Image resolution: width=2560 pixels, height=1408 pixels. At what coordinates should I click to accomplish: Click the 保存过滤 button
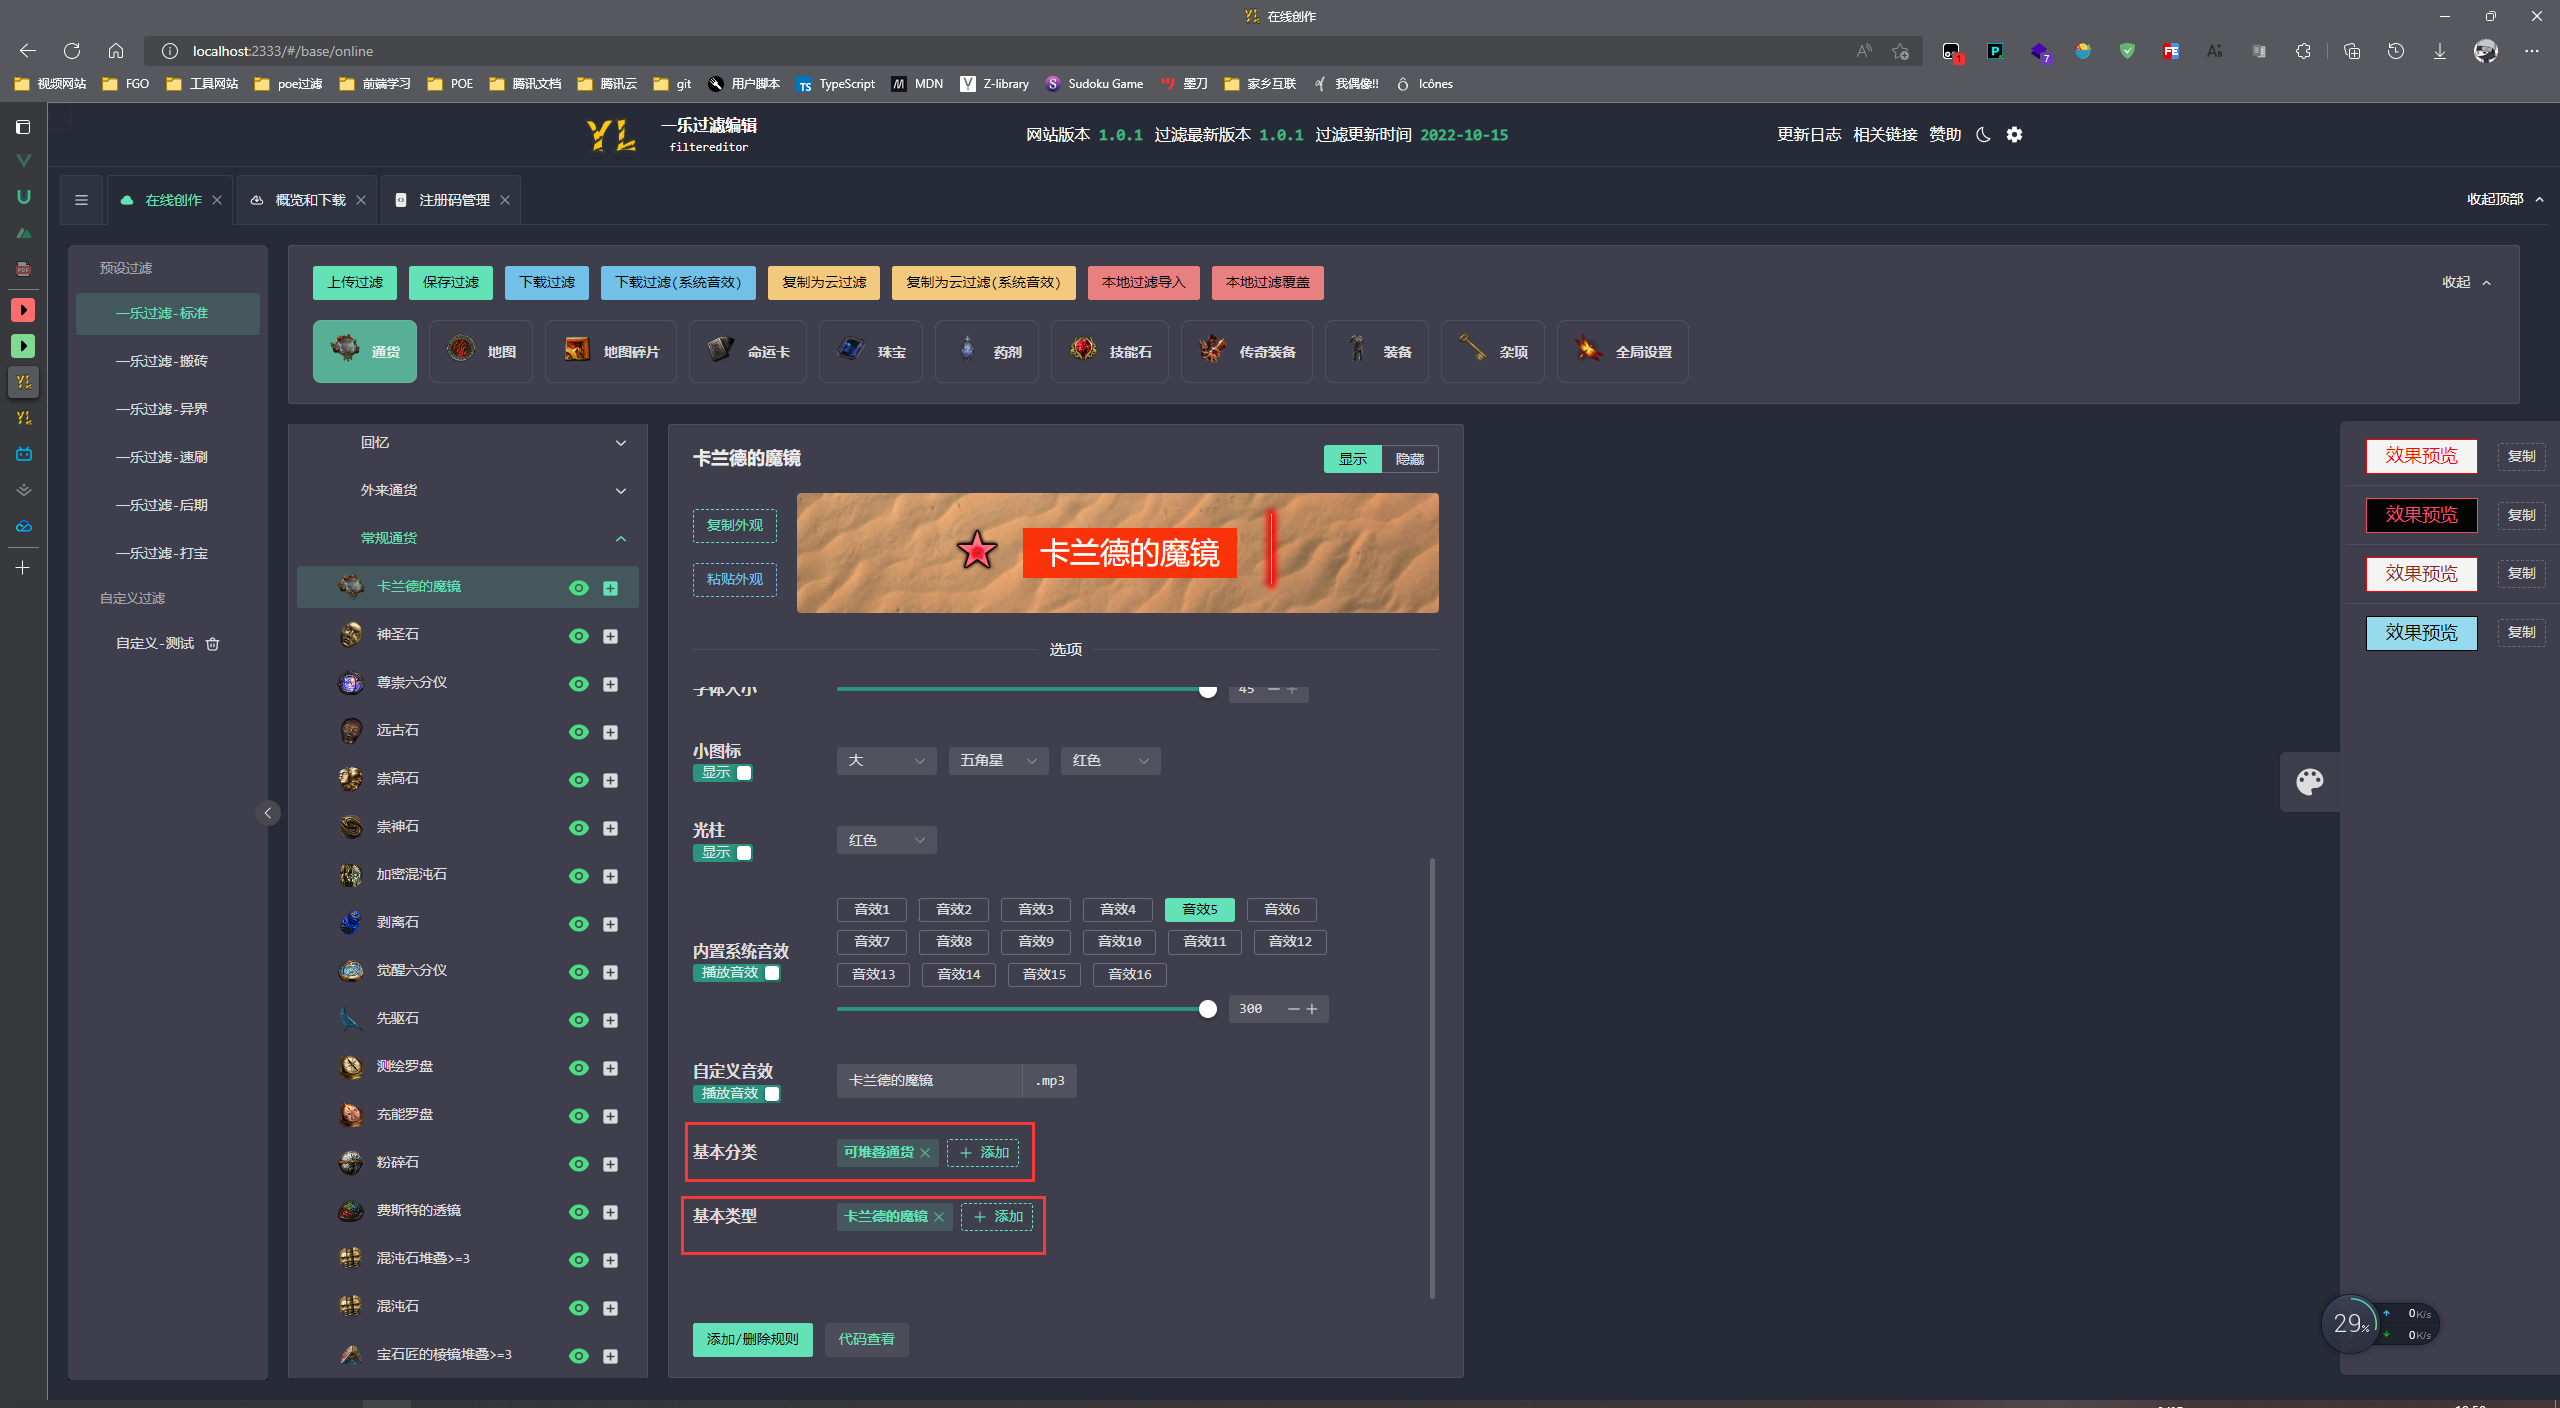[x=451, y=283]
